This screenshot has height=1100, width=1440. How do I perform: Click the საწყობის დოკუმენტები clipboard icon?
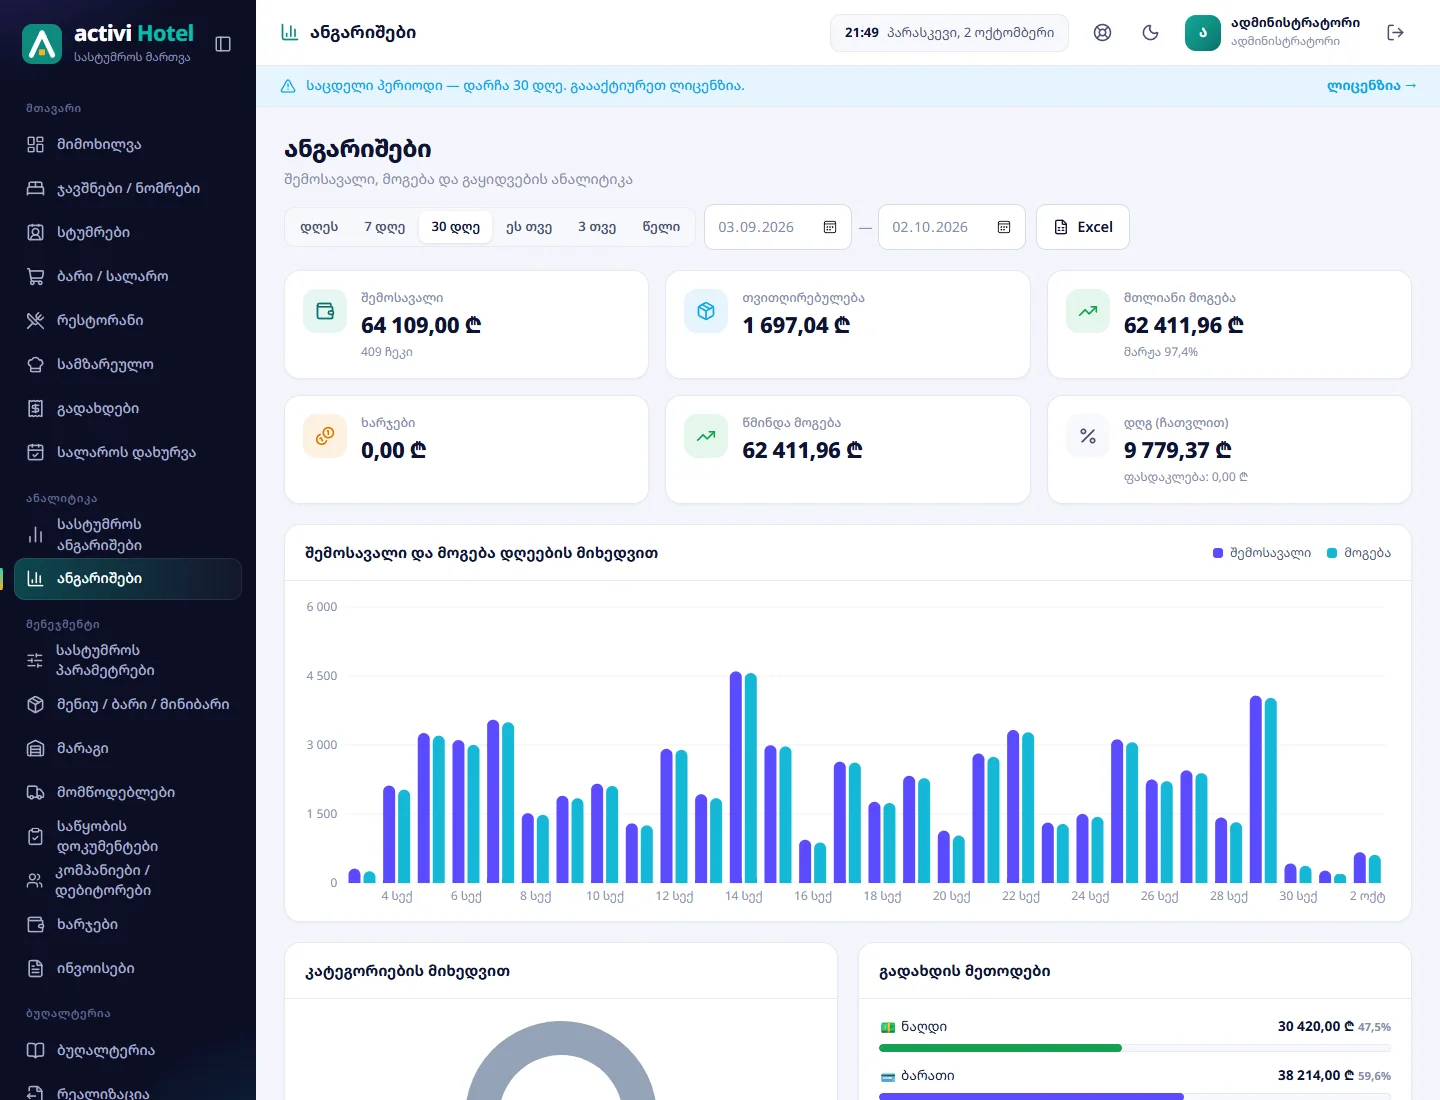point(35,836)
